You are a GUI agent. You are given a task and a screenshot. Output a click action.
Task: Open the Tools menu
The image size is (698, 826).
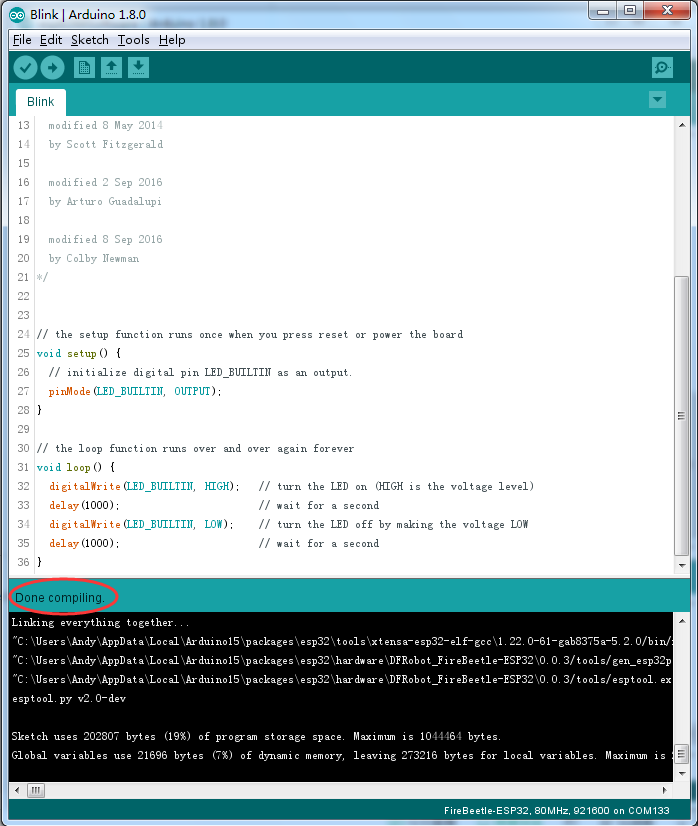point(133,40)
